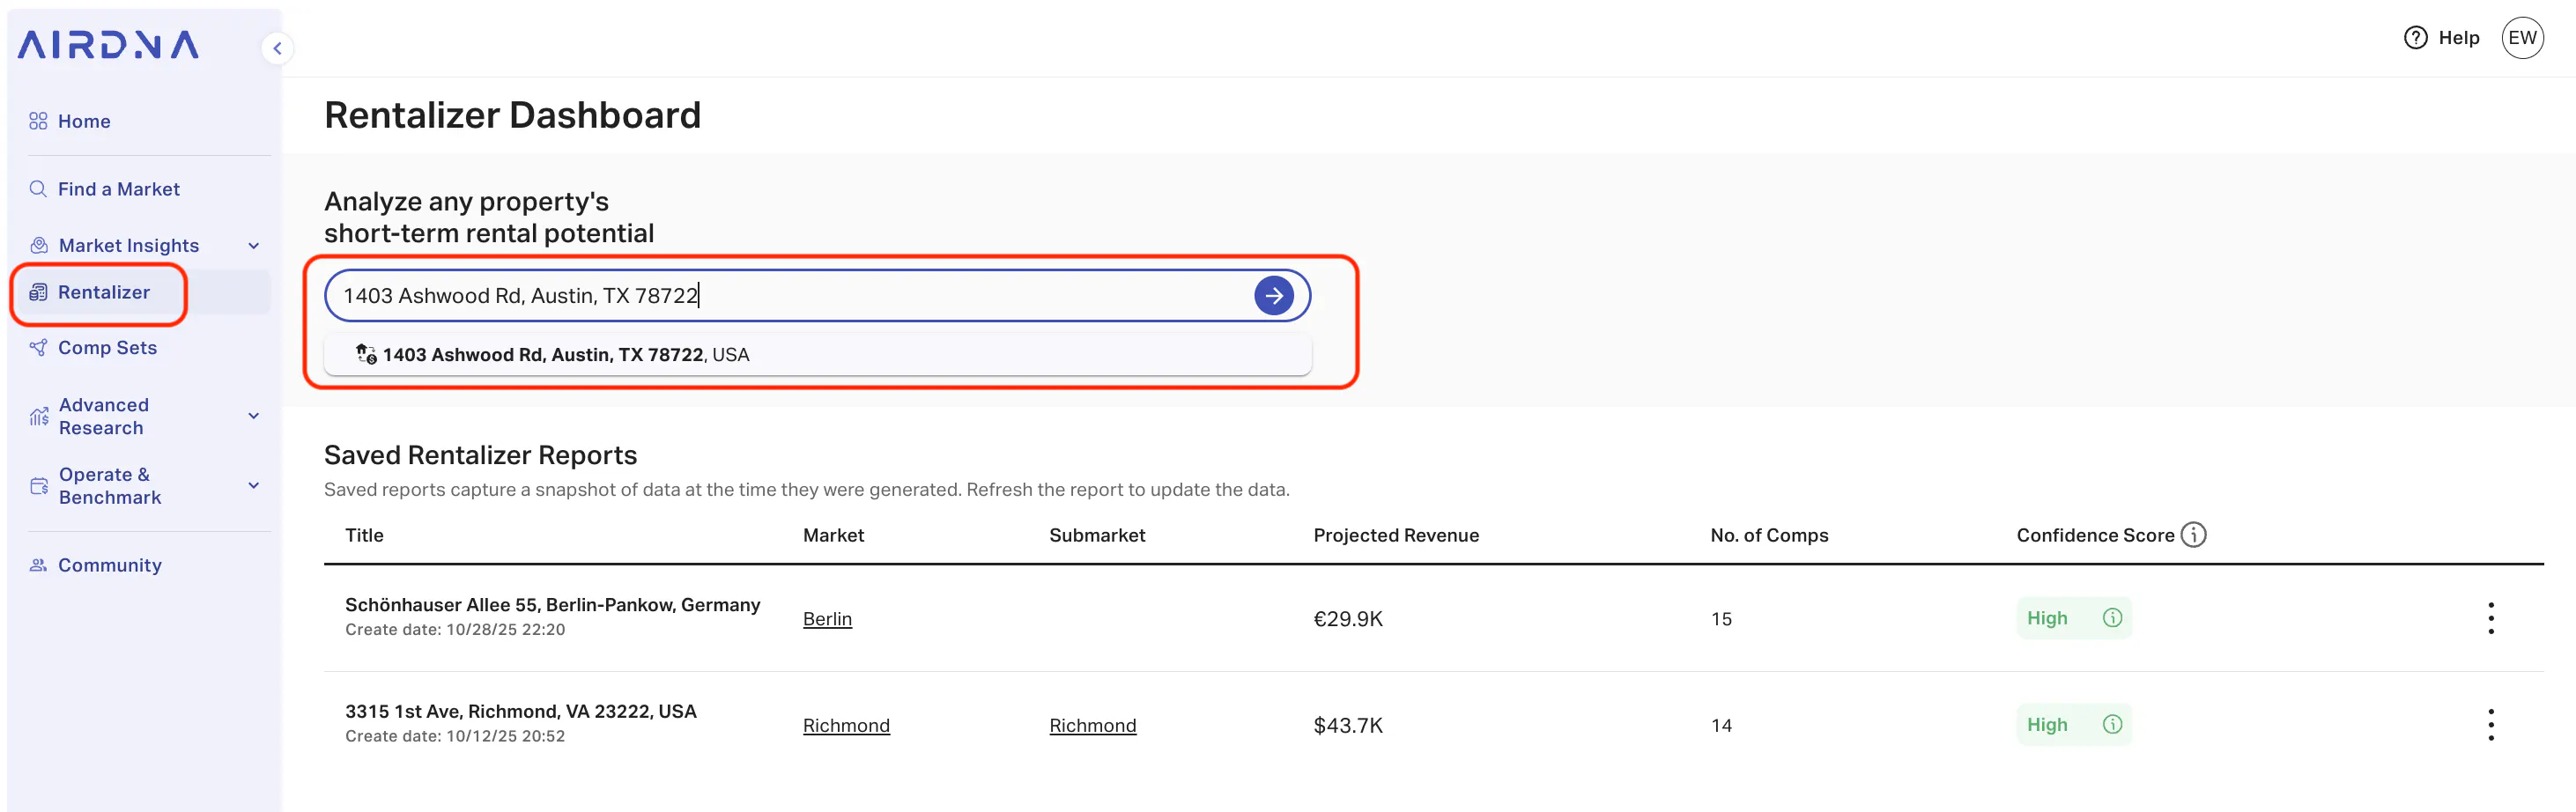Screen dimensions: 2576x812
Task: Open the three-dot menu for the Richmond report
Action: (2490, 725)
